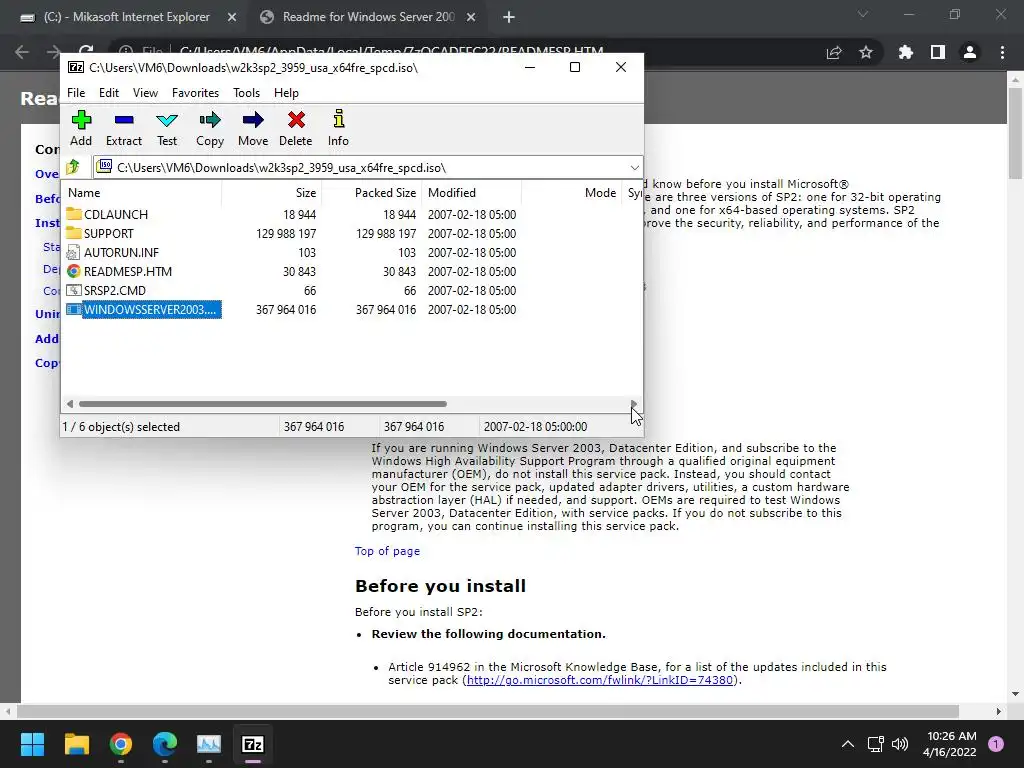Expand the 7-Zip address path dropdown

[x=634, y=168]
